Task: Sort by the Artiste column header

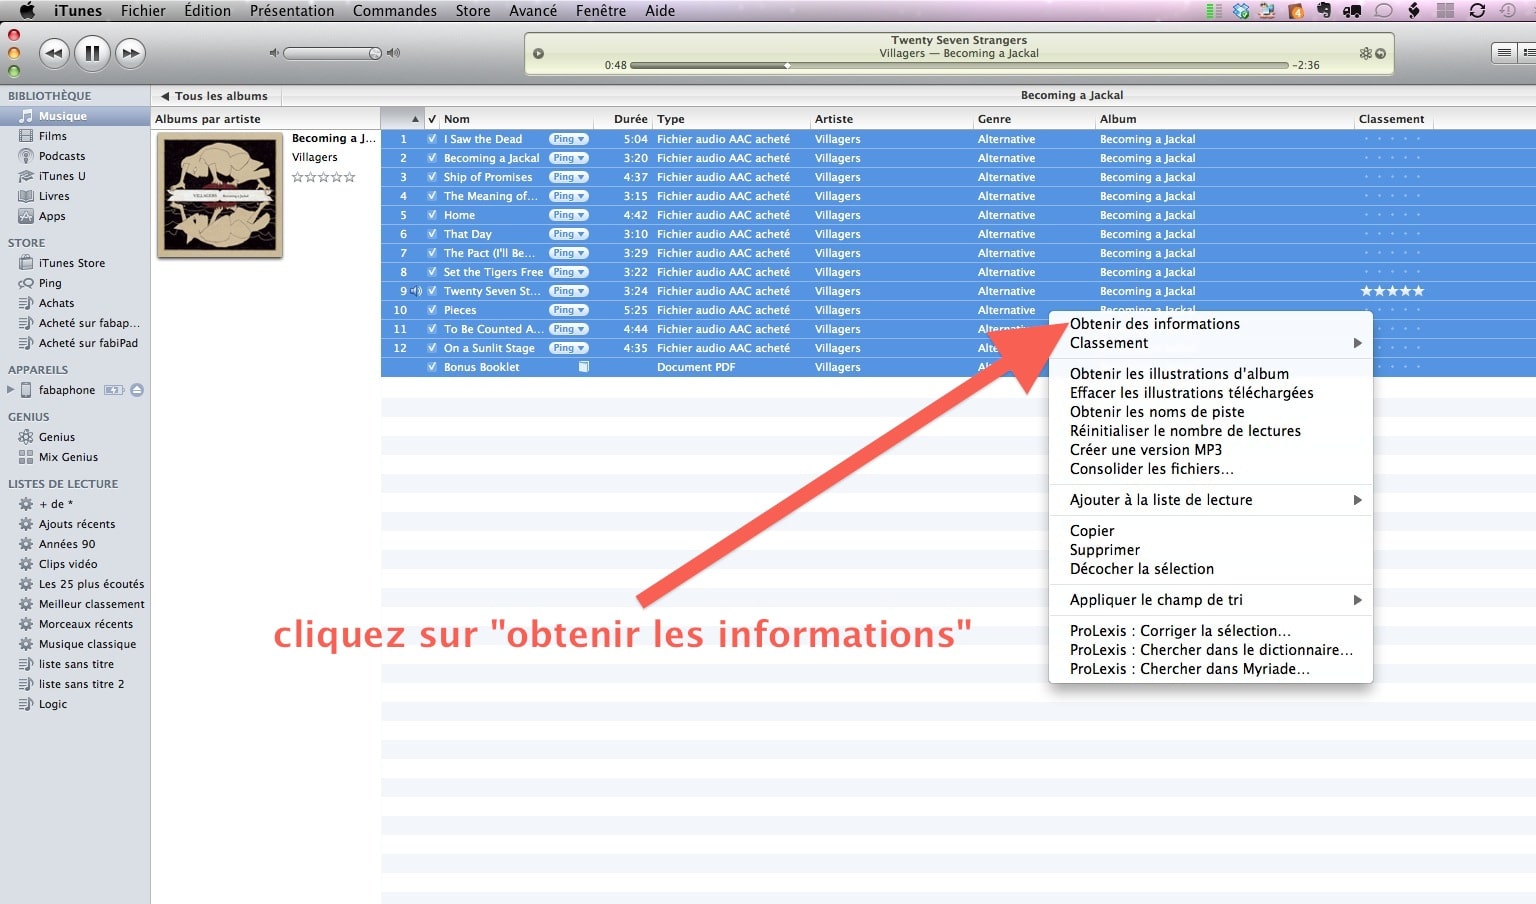Action: pyautogui.click(x=890, y=119)
